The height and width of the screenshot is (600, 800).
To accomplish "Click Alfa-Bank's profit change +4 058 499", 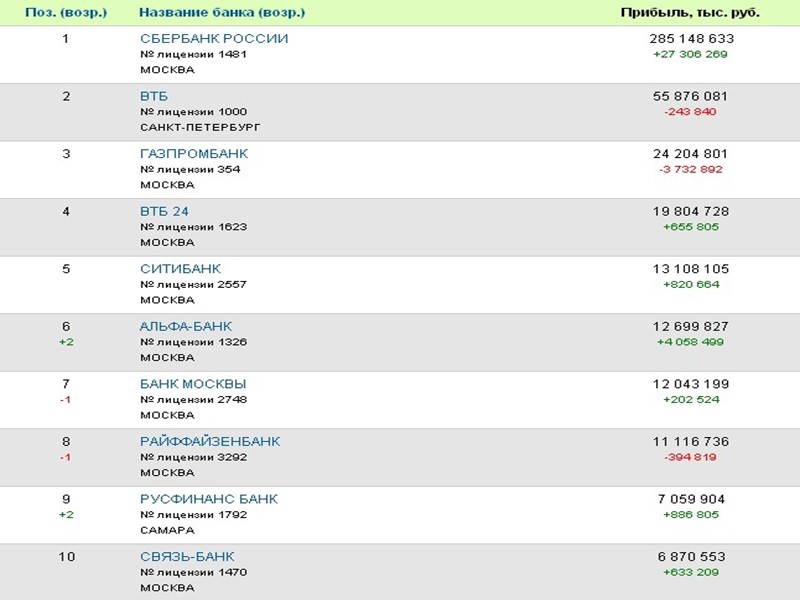I will tap(691, 343).
